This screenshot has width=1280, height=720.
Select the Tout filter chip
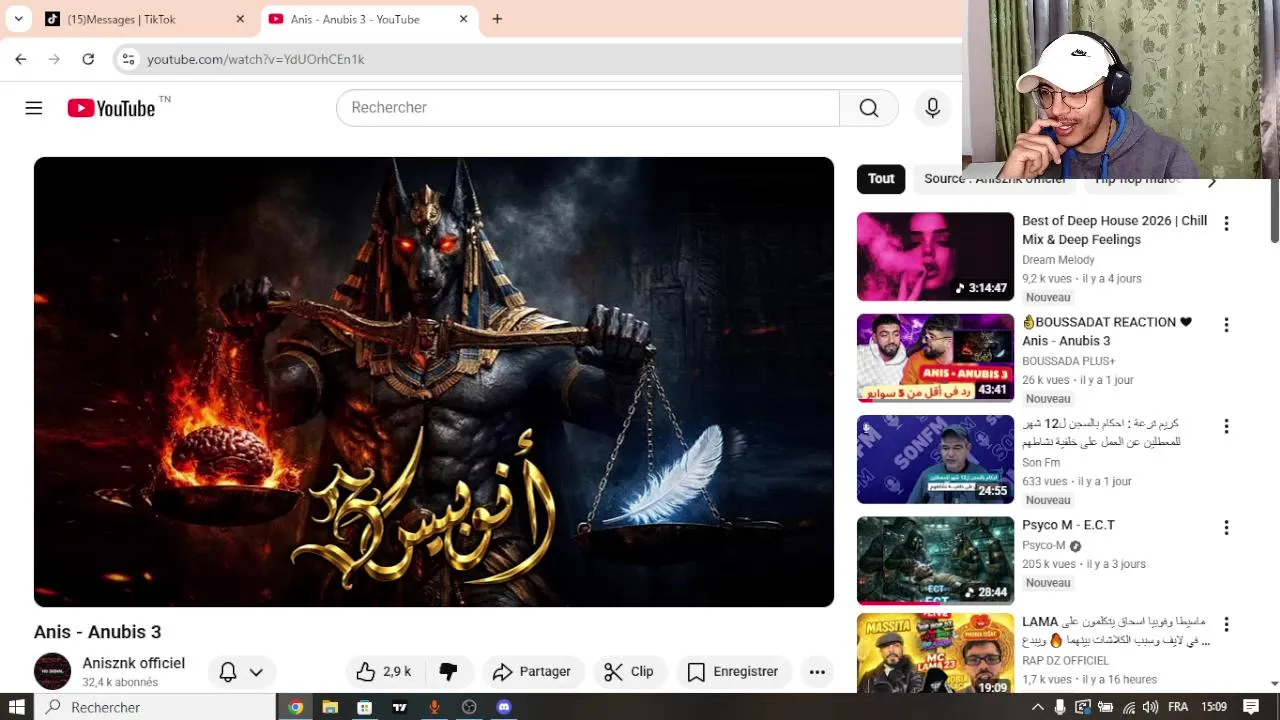pyautogui.click(x=881, y=179)
